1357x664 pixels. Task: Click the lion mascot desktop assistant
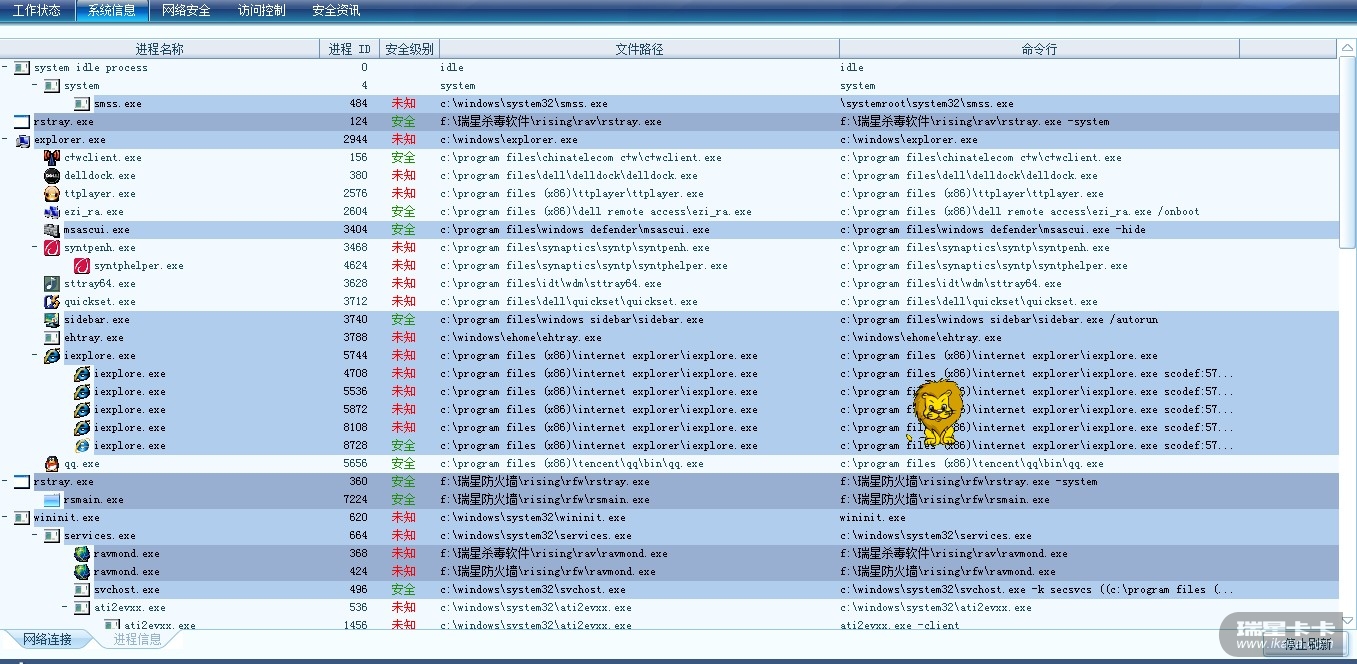(x=938, y=412)
